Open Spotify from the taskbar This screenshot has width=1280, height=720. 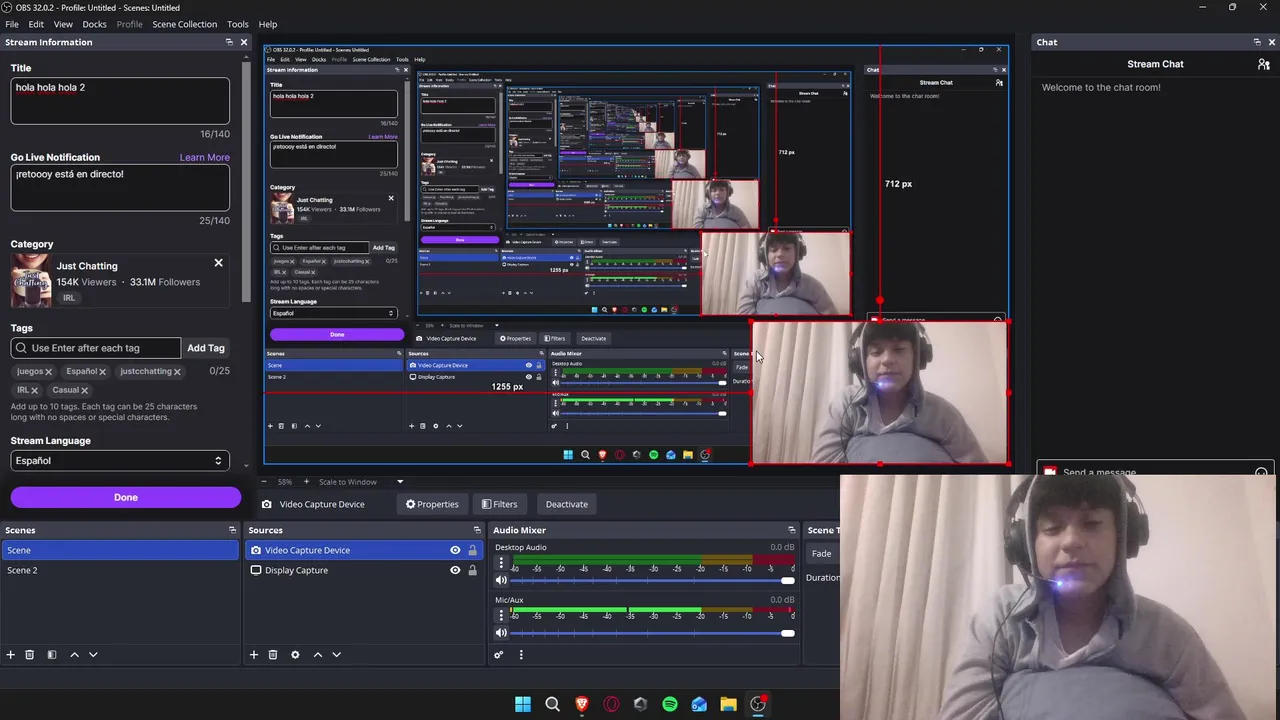click(670, 704)
